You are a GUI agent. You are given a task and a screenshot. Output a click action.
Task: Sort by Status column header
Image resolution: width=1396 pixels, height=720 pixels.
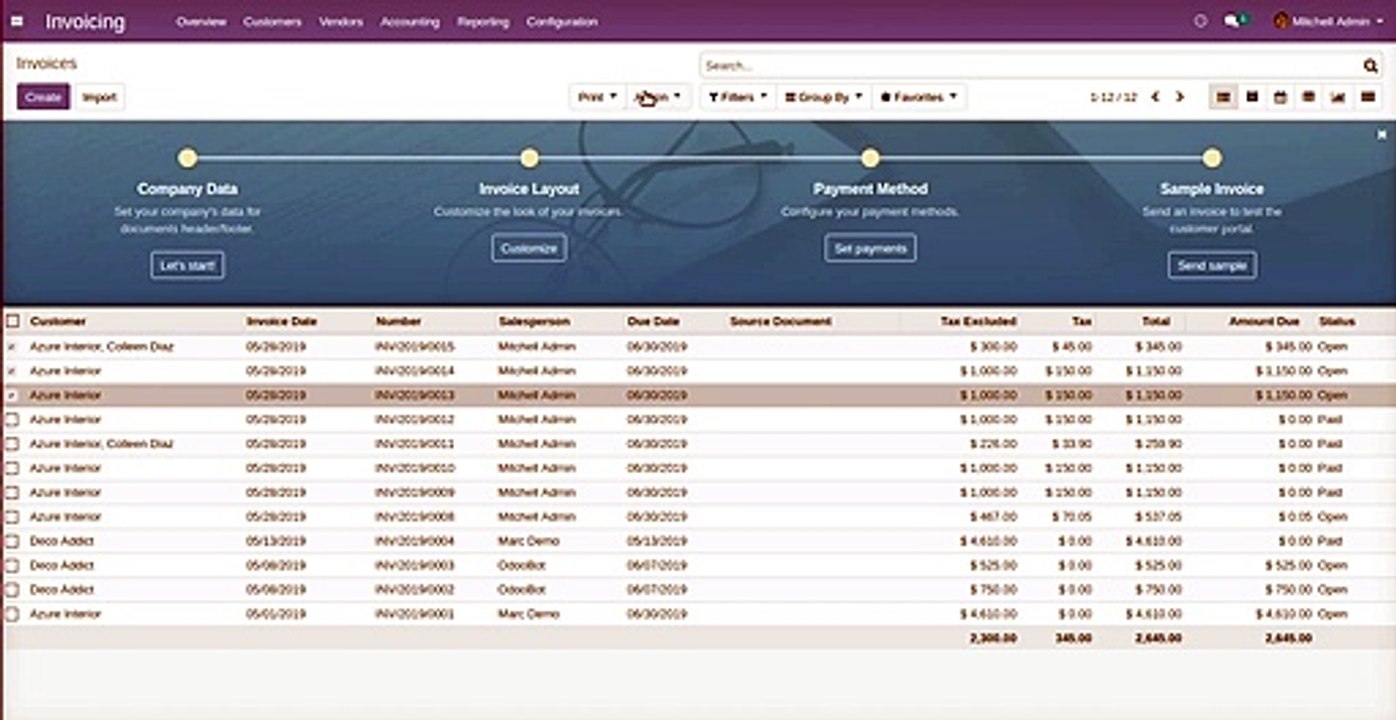click(x=1337, y=322)
